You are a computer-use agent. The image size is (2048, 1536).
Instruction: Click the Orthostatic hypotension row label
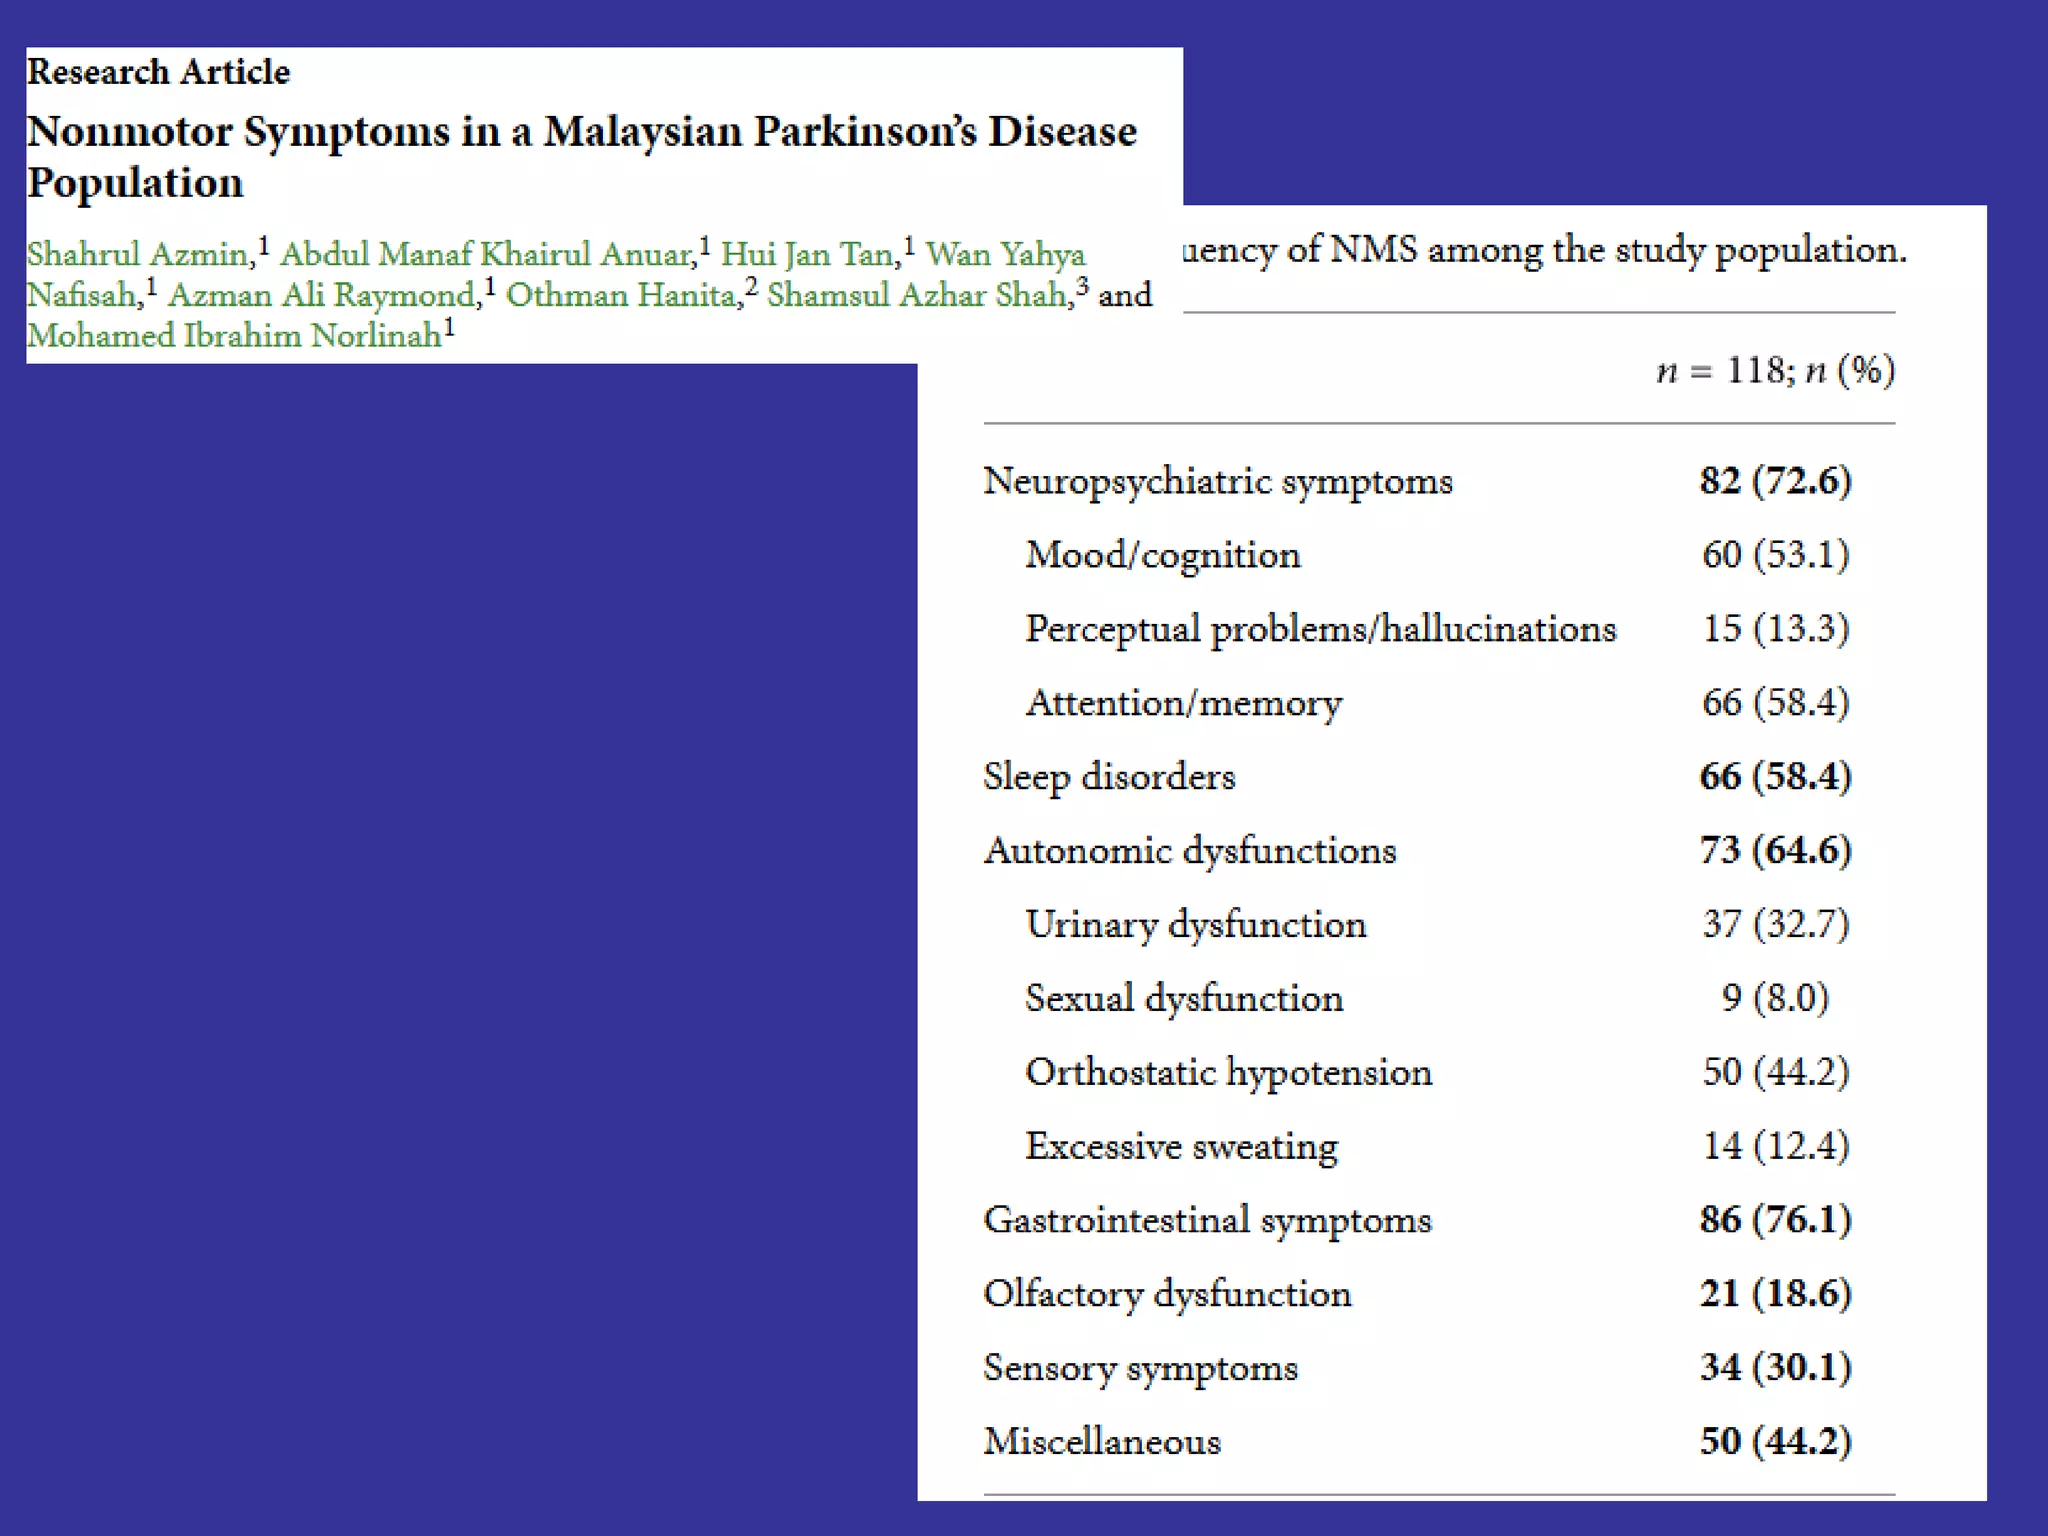(1228, 1072)
